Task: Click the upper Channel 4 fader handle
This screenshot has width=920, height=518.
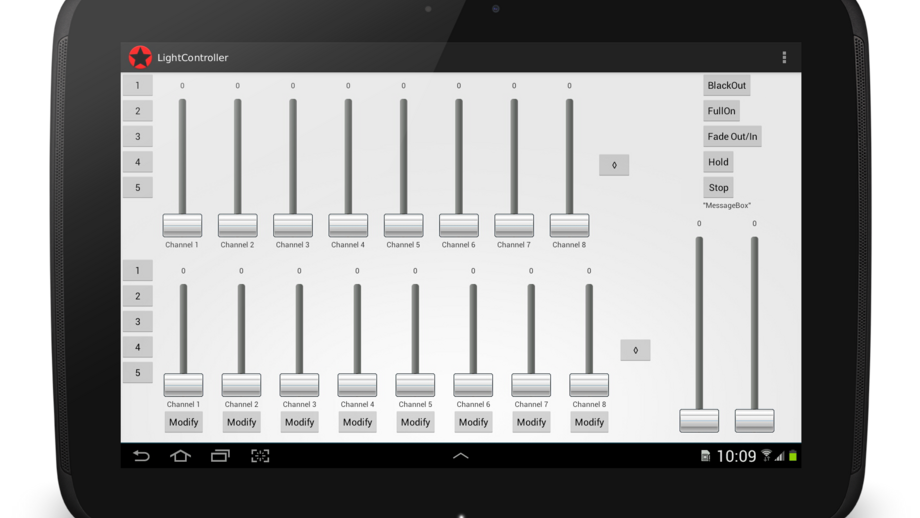Action: click(x=348, y=225)
